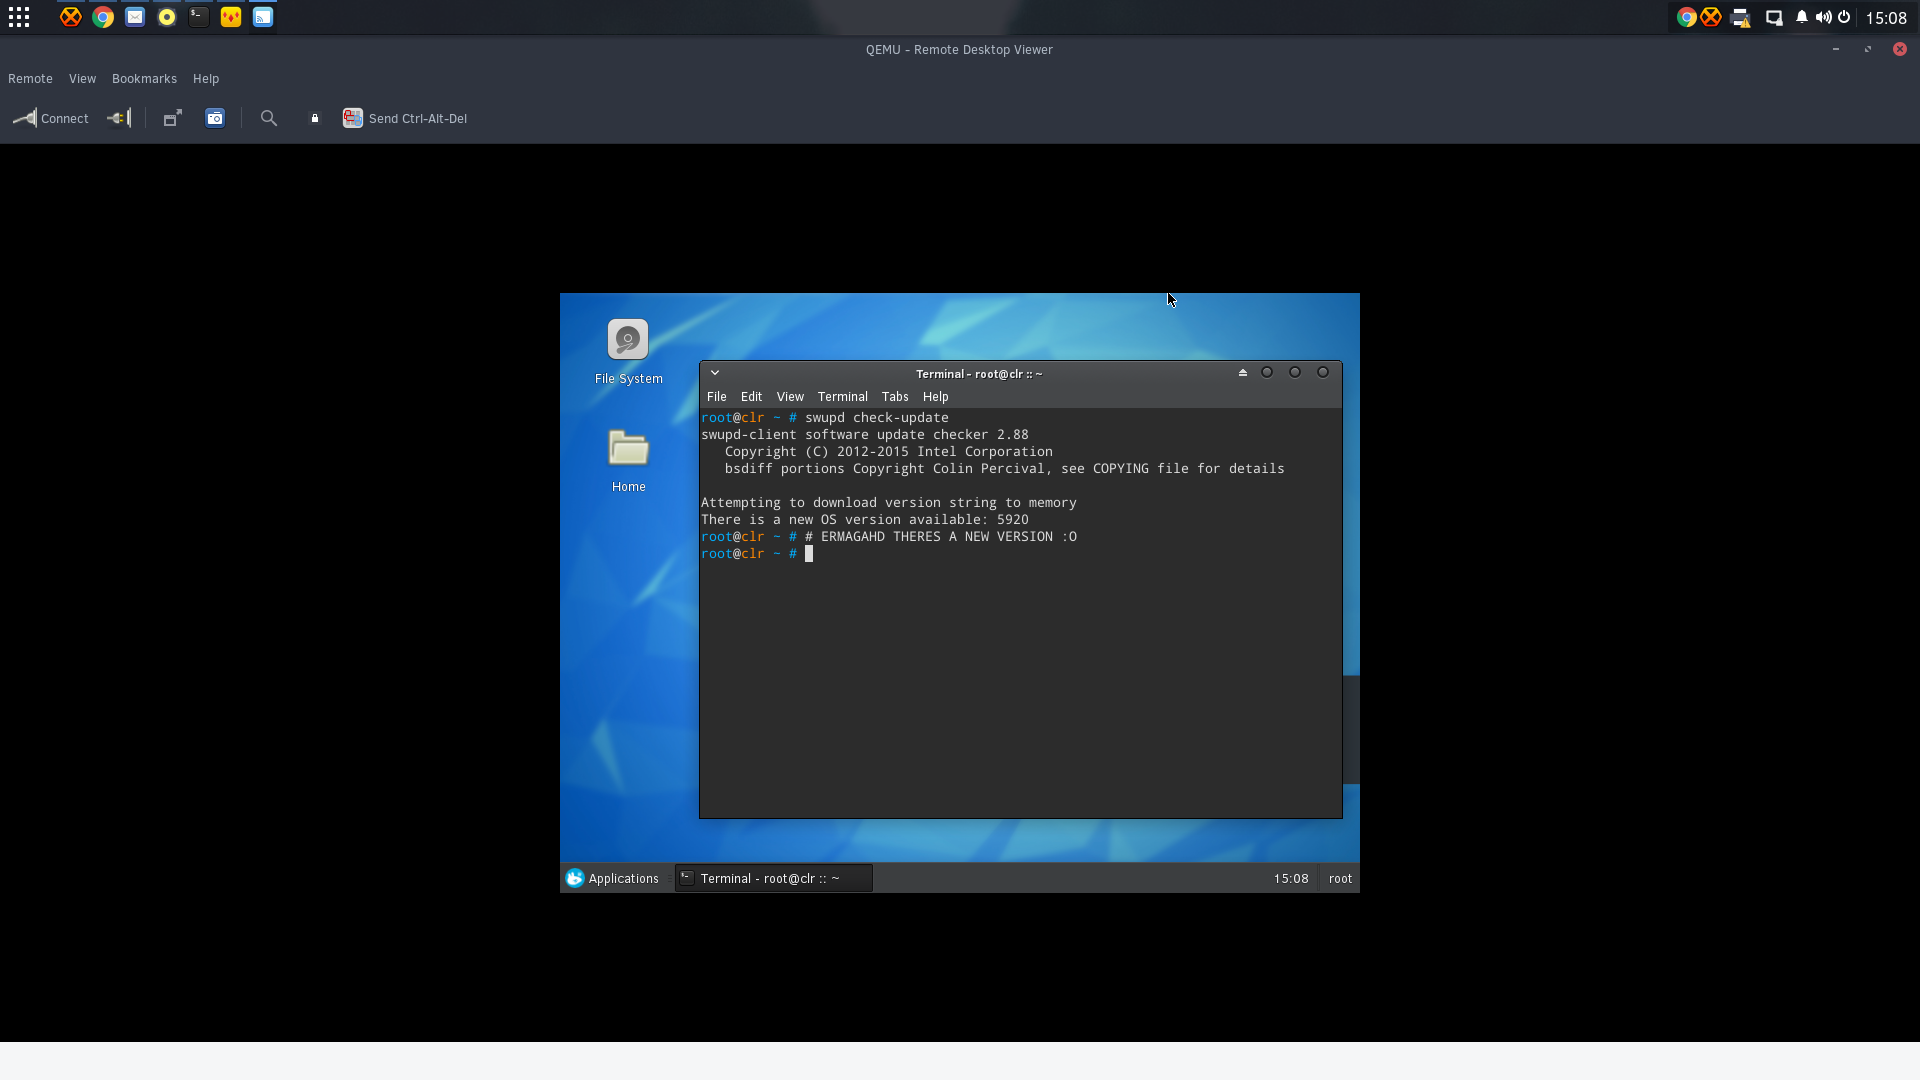
Task: Open the Help menu in Remote Desktop Viewer
Action: tap(206, 78)
